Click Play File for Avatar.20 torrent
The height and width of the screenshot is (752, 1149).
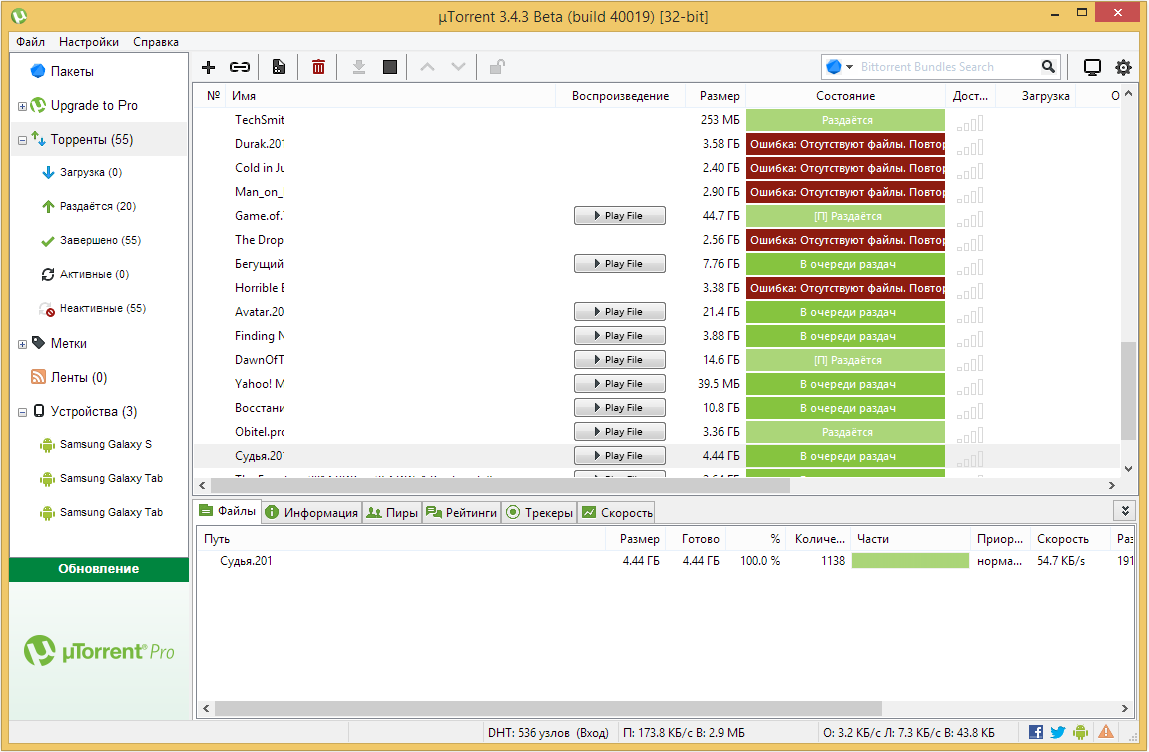620,312
